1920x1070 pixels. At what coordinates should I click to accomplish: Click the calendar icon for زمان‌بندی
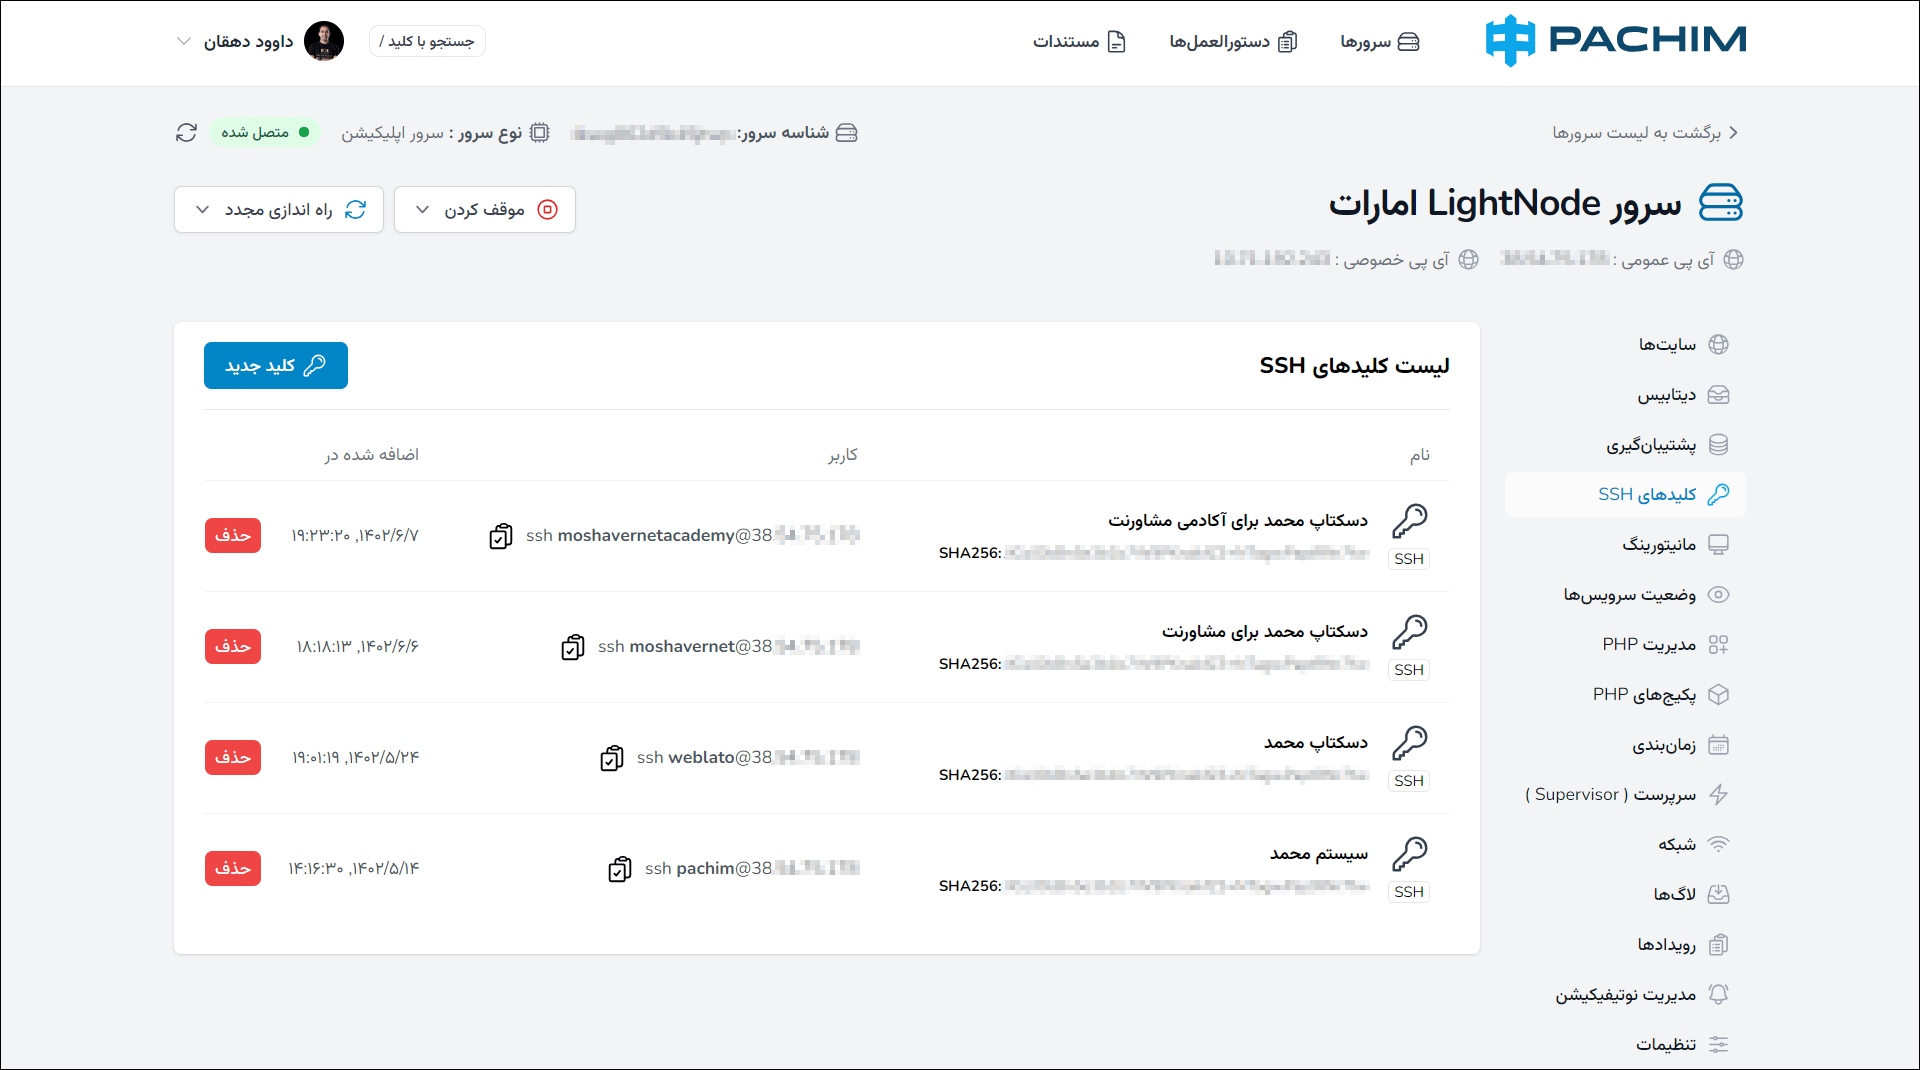[1719, 745]
